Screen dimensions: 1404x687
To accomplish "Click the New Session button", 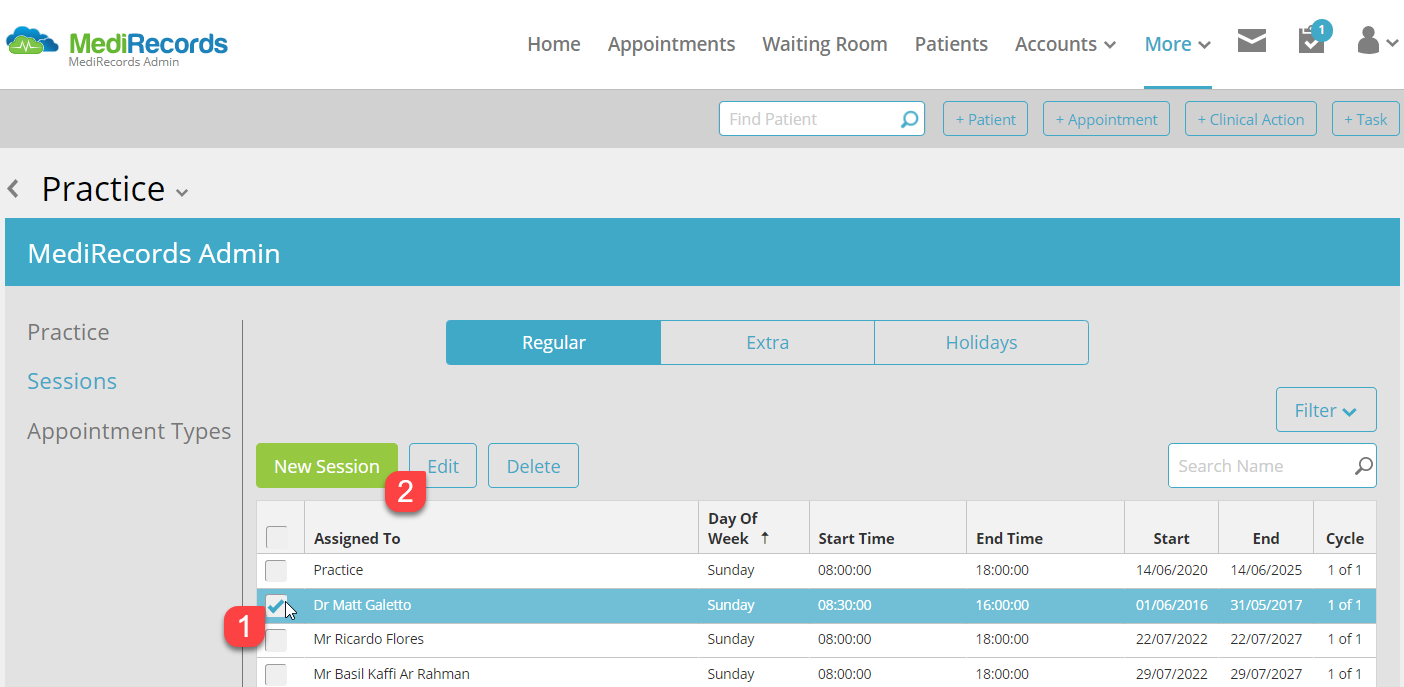I will (327, 466).
